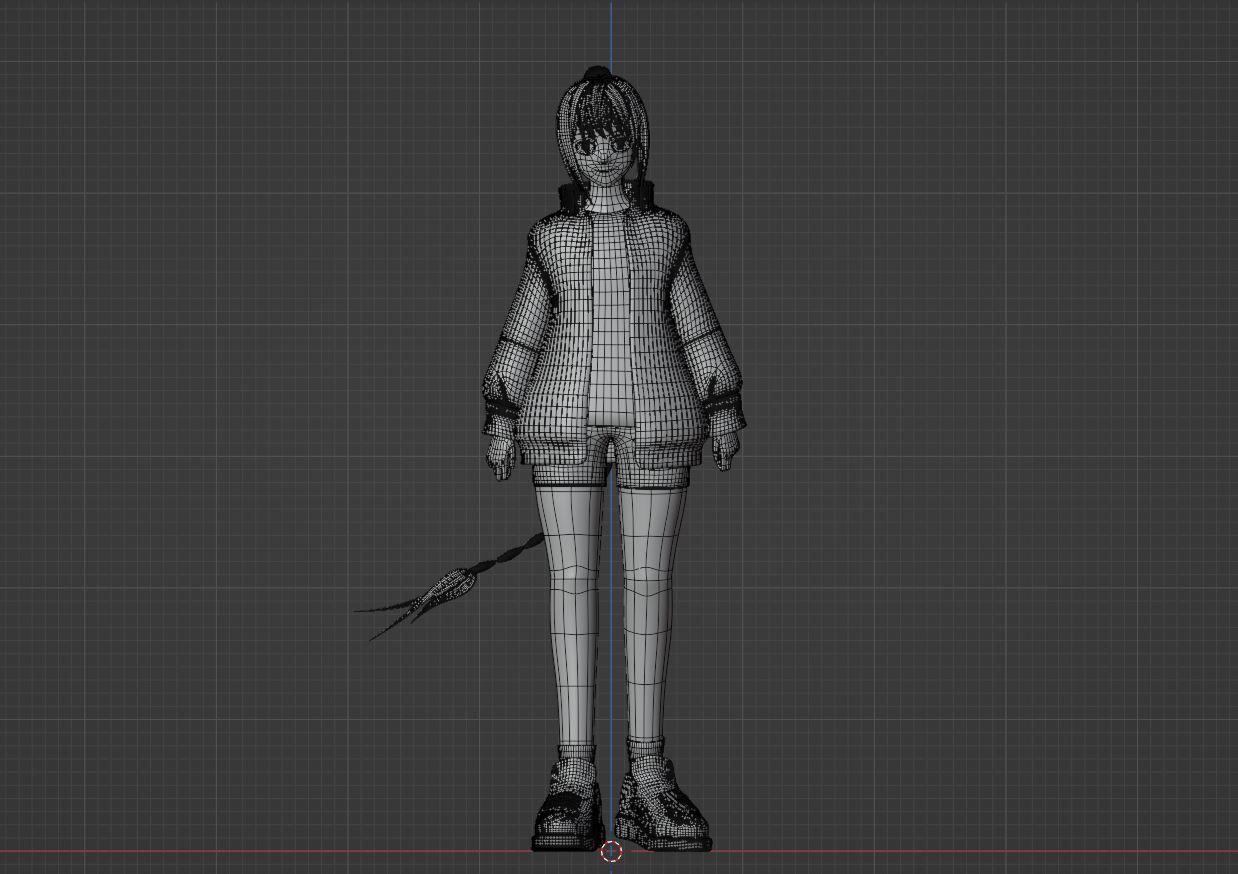Select the inner shirt under the open jacket
This screenshot has width=1238, height=874.
click(x=612, y=320)
